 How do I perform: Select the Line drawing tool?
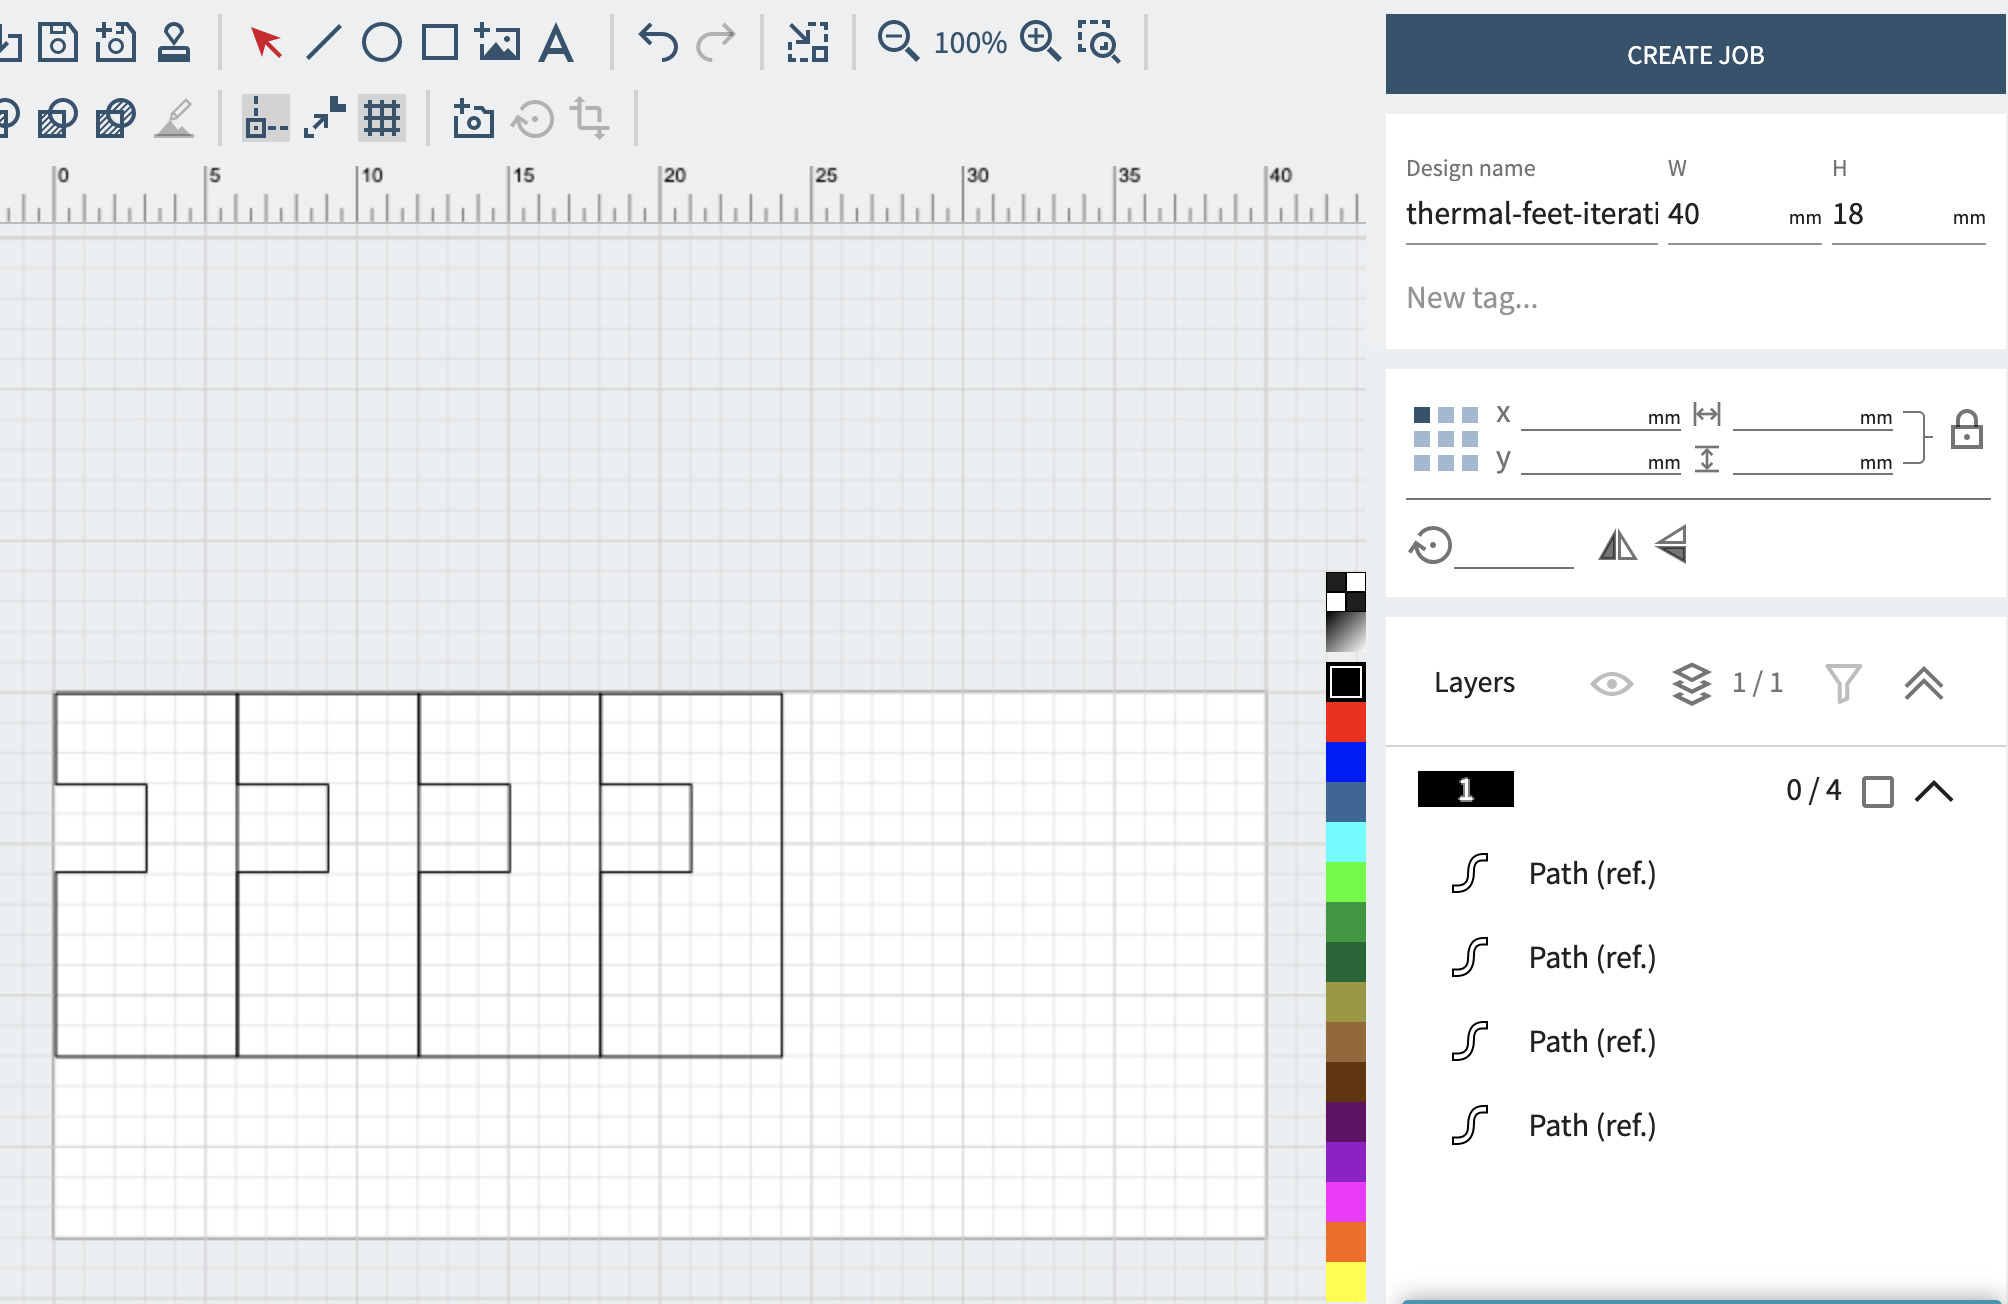(323, 43)
